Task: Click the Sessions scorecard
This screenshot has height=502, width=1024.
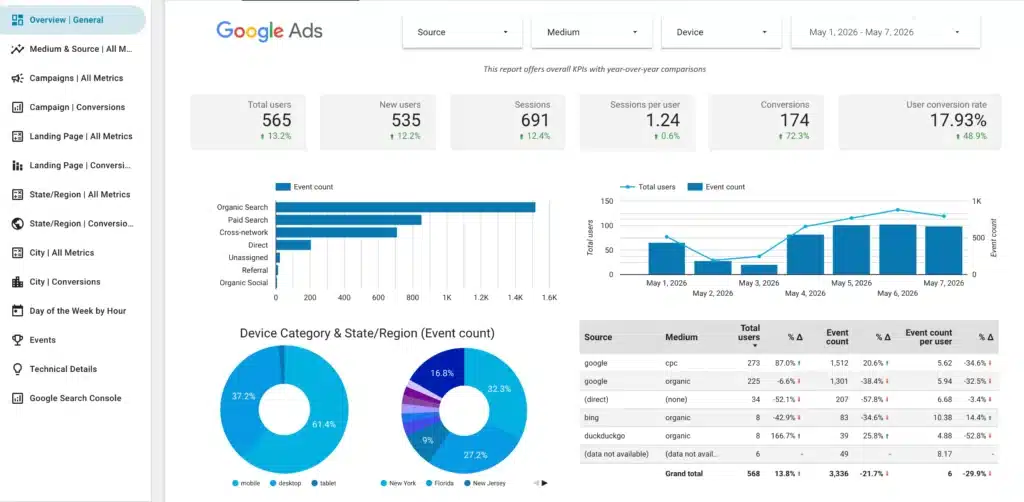Action: pyautogui.click(x=507, y=122)
